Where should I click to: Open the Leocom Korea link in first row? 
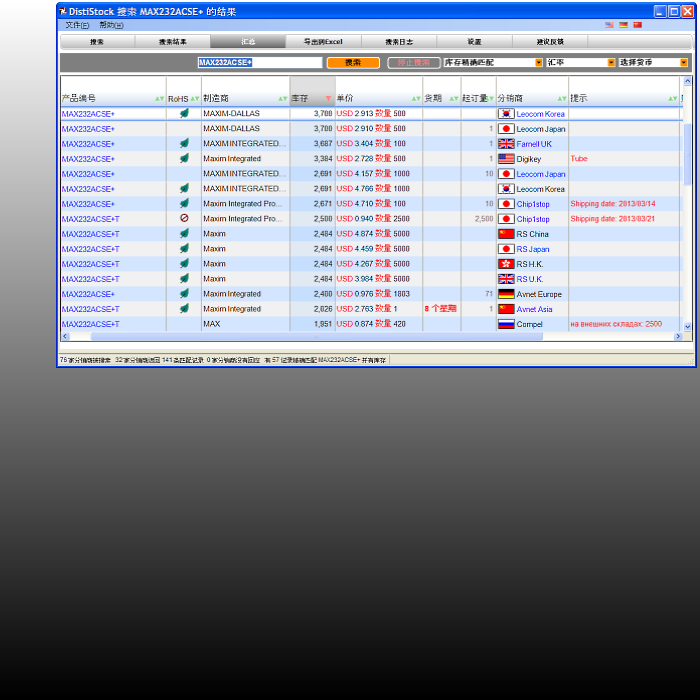540,114
